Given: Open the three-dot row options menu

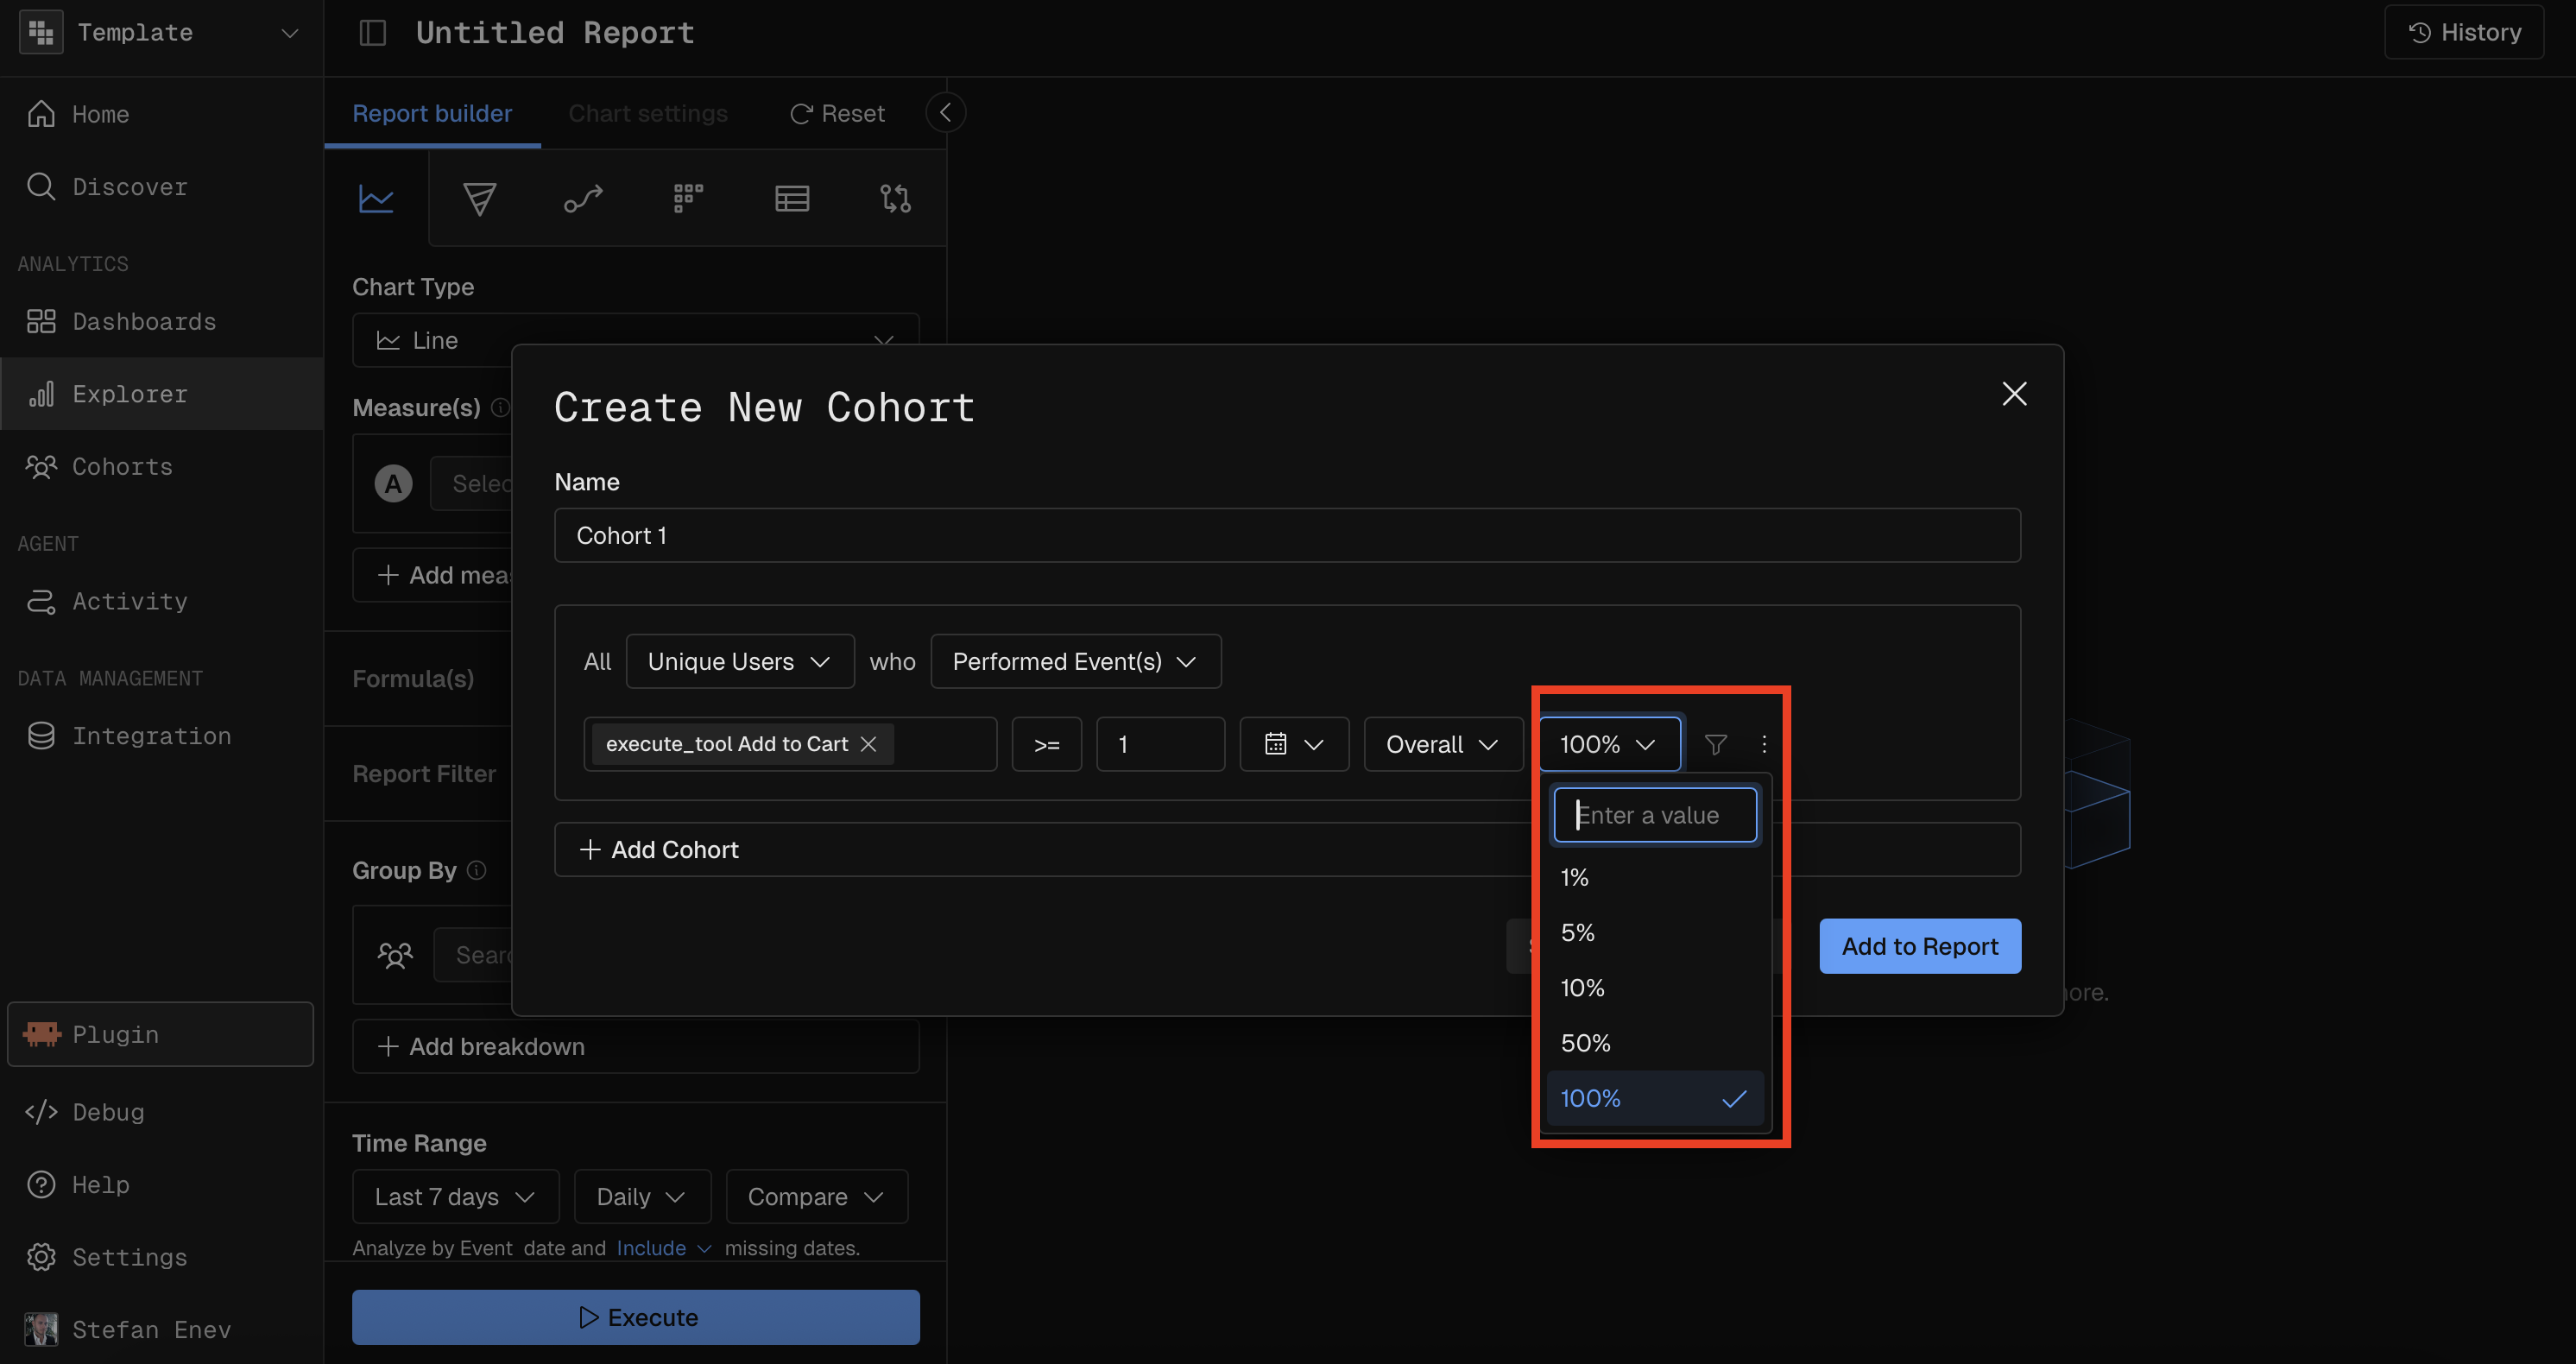Looking at the screenshot, I should (x=1764, y=744).
